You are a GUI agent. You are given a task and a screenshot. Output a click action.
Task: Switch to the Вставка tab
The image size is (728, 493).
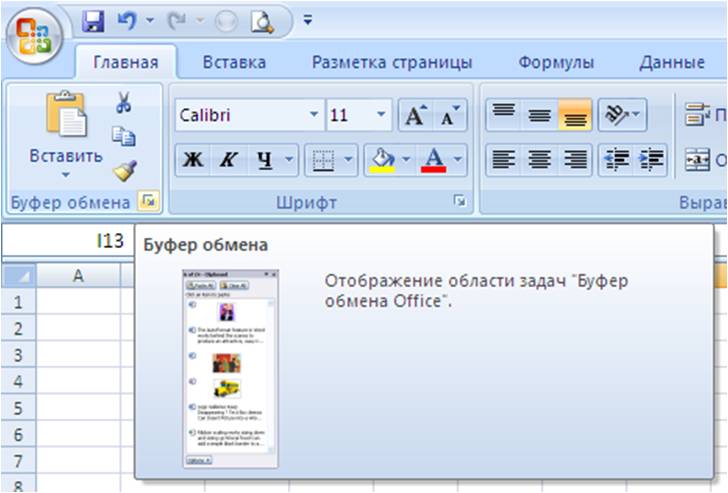(x=234, y=62)
